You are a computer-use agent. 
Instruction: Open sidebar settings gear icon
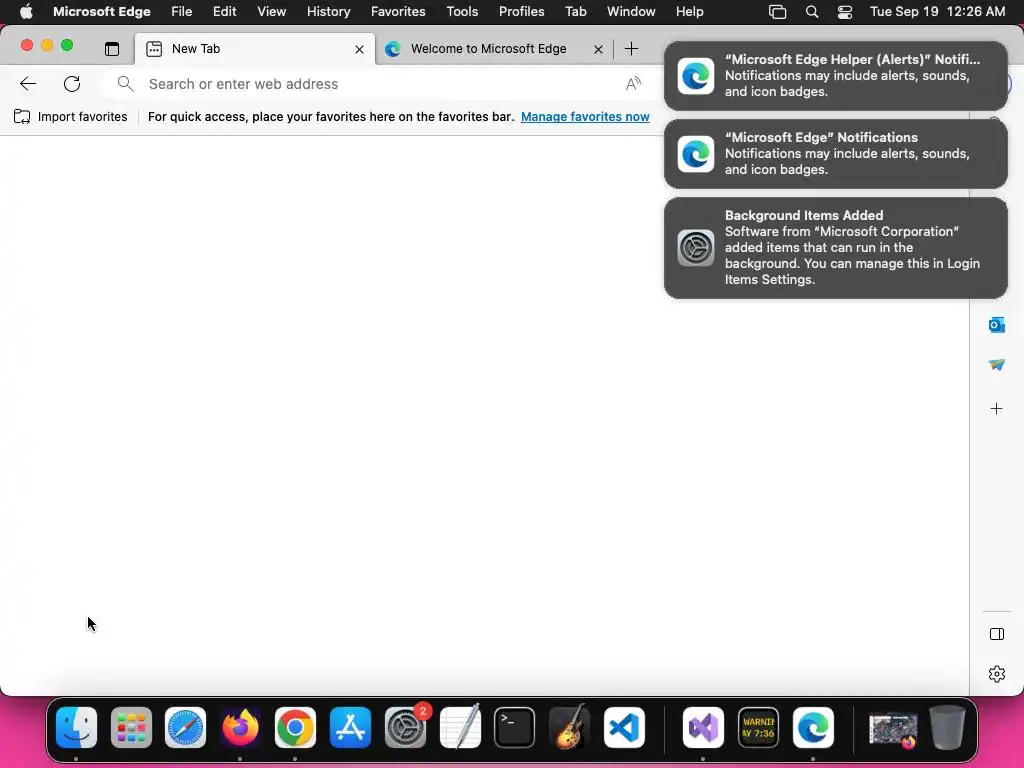(997, 674)
